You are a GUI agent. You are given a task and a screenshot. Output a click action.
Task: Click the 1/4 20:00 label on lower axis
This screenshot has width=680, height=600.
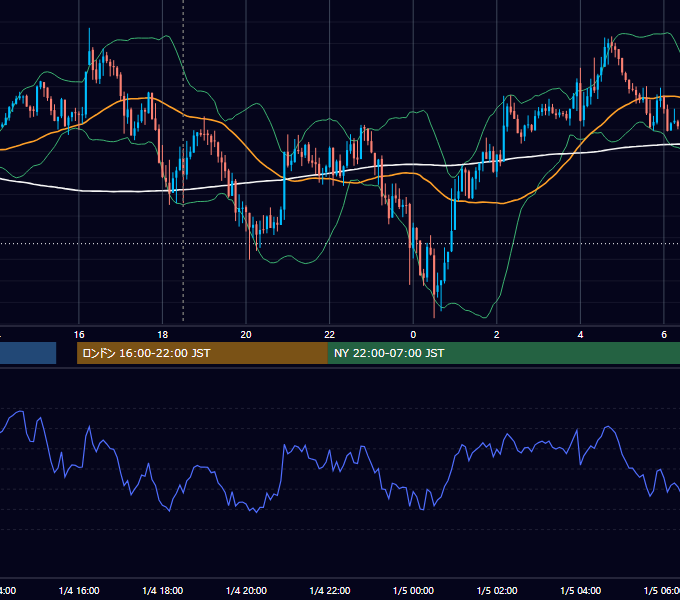point(246,590)
